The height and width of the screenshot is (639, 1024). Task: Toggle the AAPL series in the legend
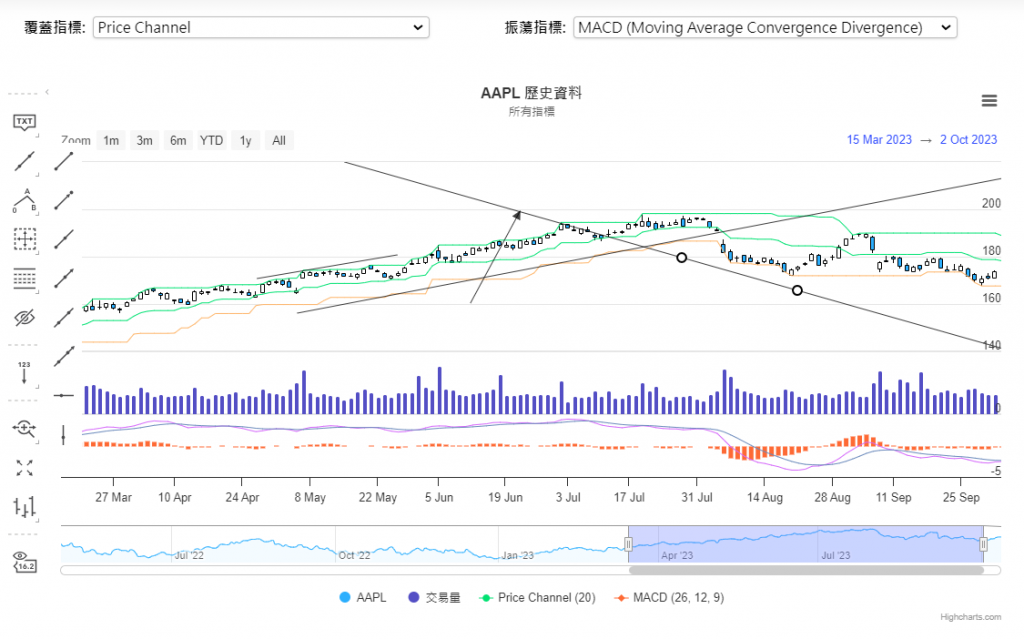363,597
